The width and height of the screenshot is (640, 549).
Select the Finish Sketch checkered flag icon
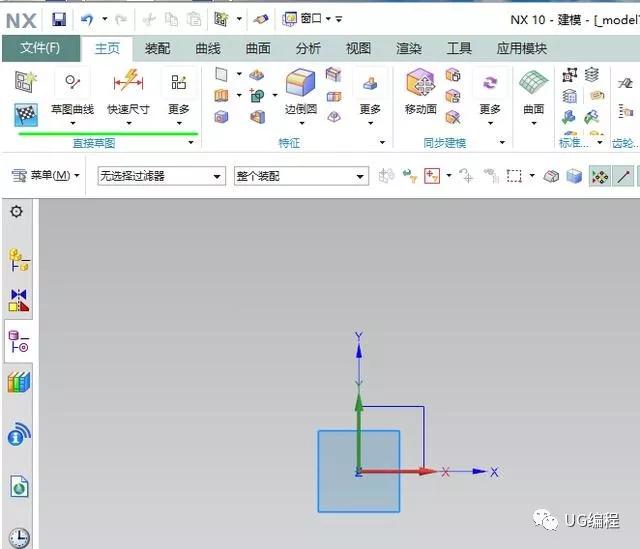pyautogui.click(x=26, y=114)
